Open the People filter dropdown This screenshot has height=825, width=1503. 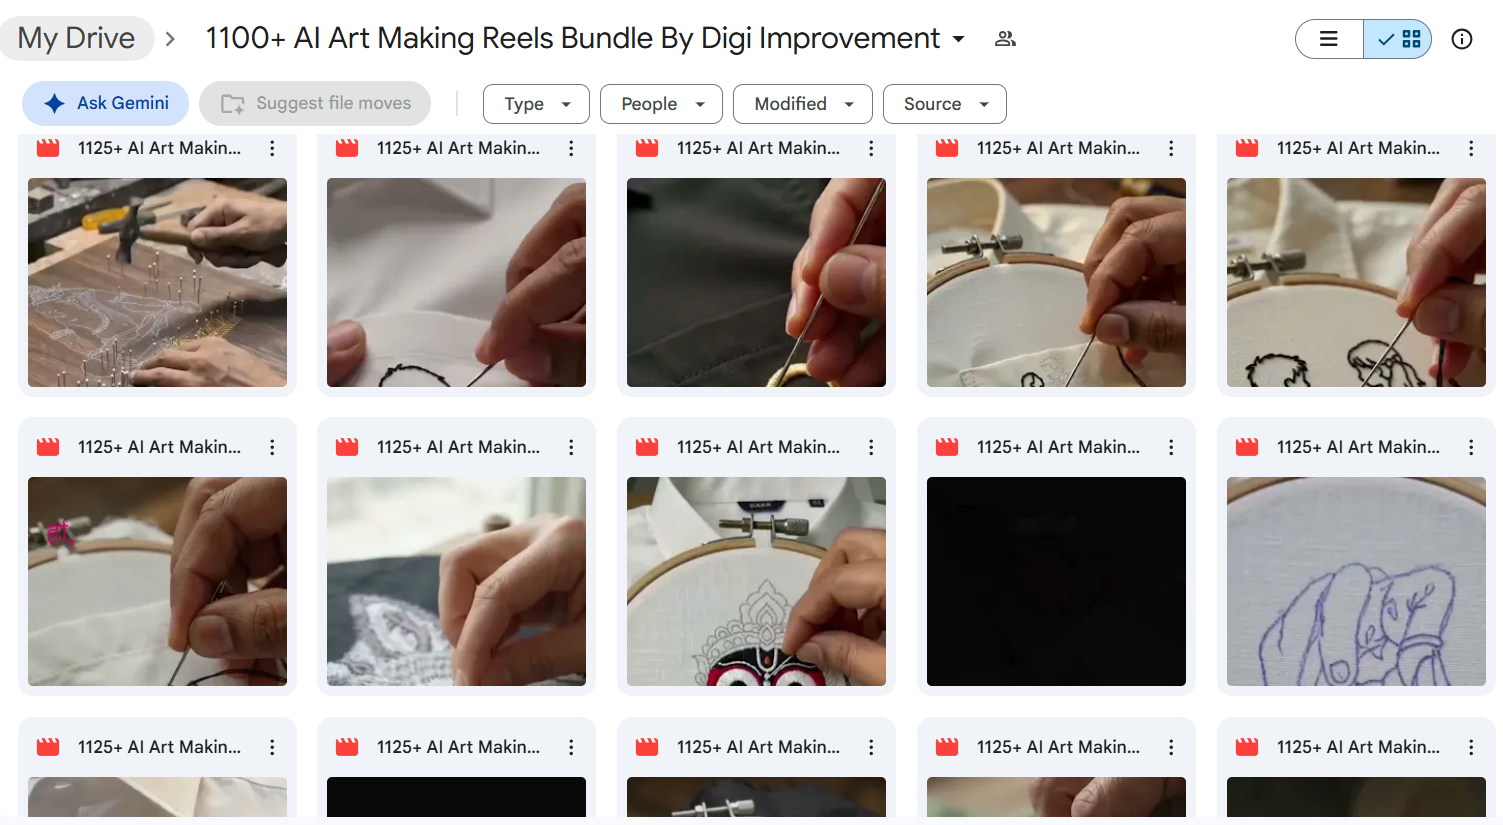[x=661, y=104]
